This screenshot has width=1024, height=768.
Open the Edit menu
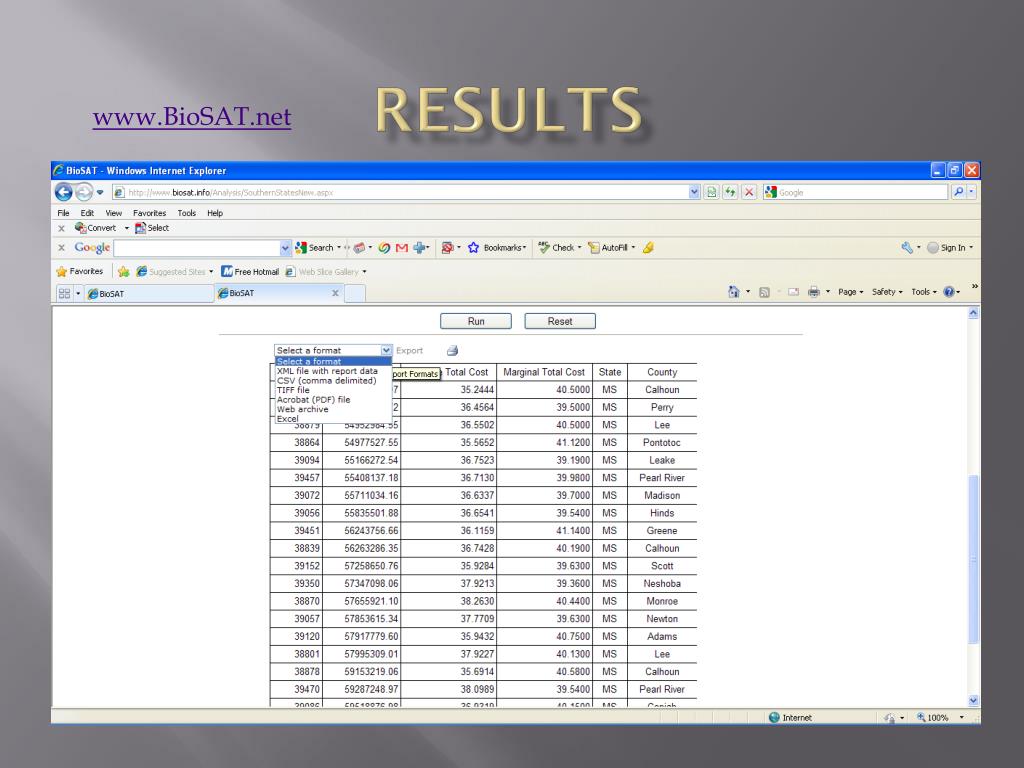click(87, 213)
